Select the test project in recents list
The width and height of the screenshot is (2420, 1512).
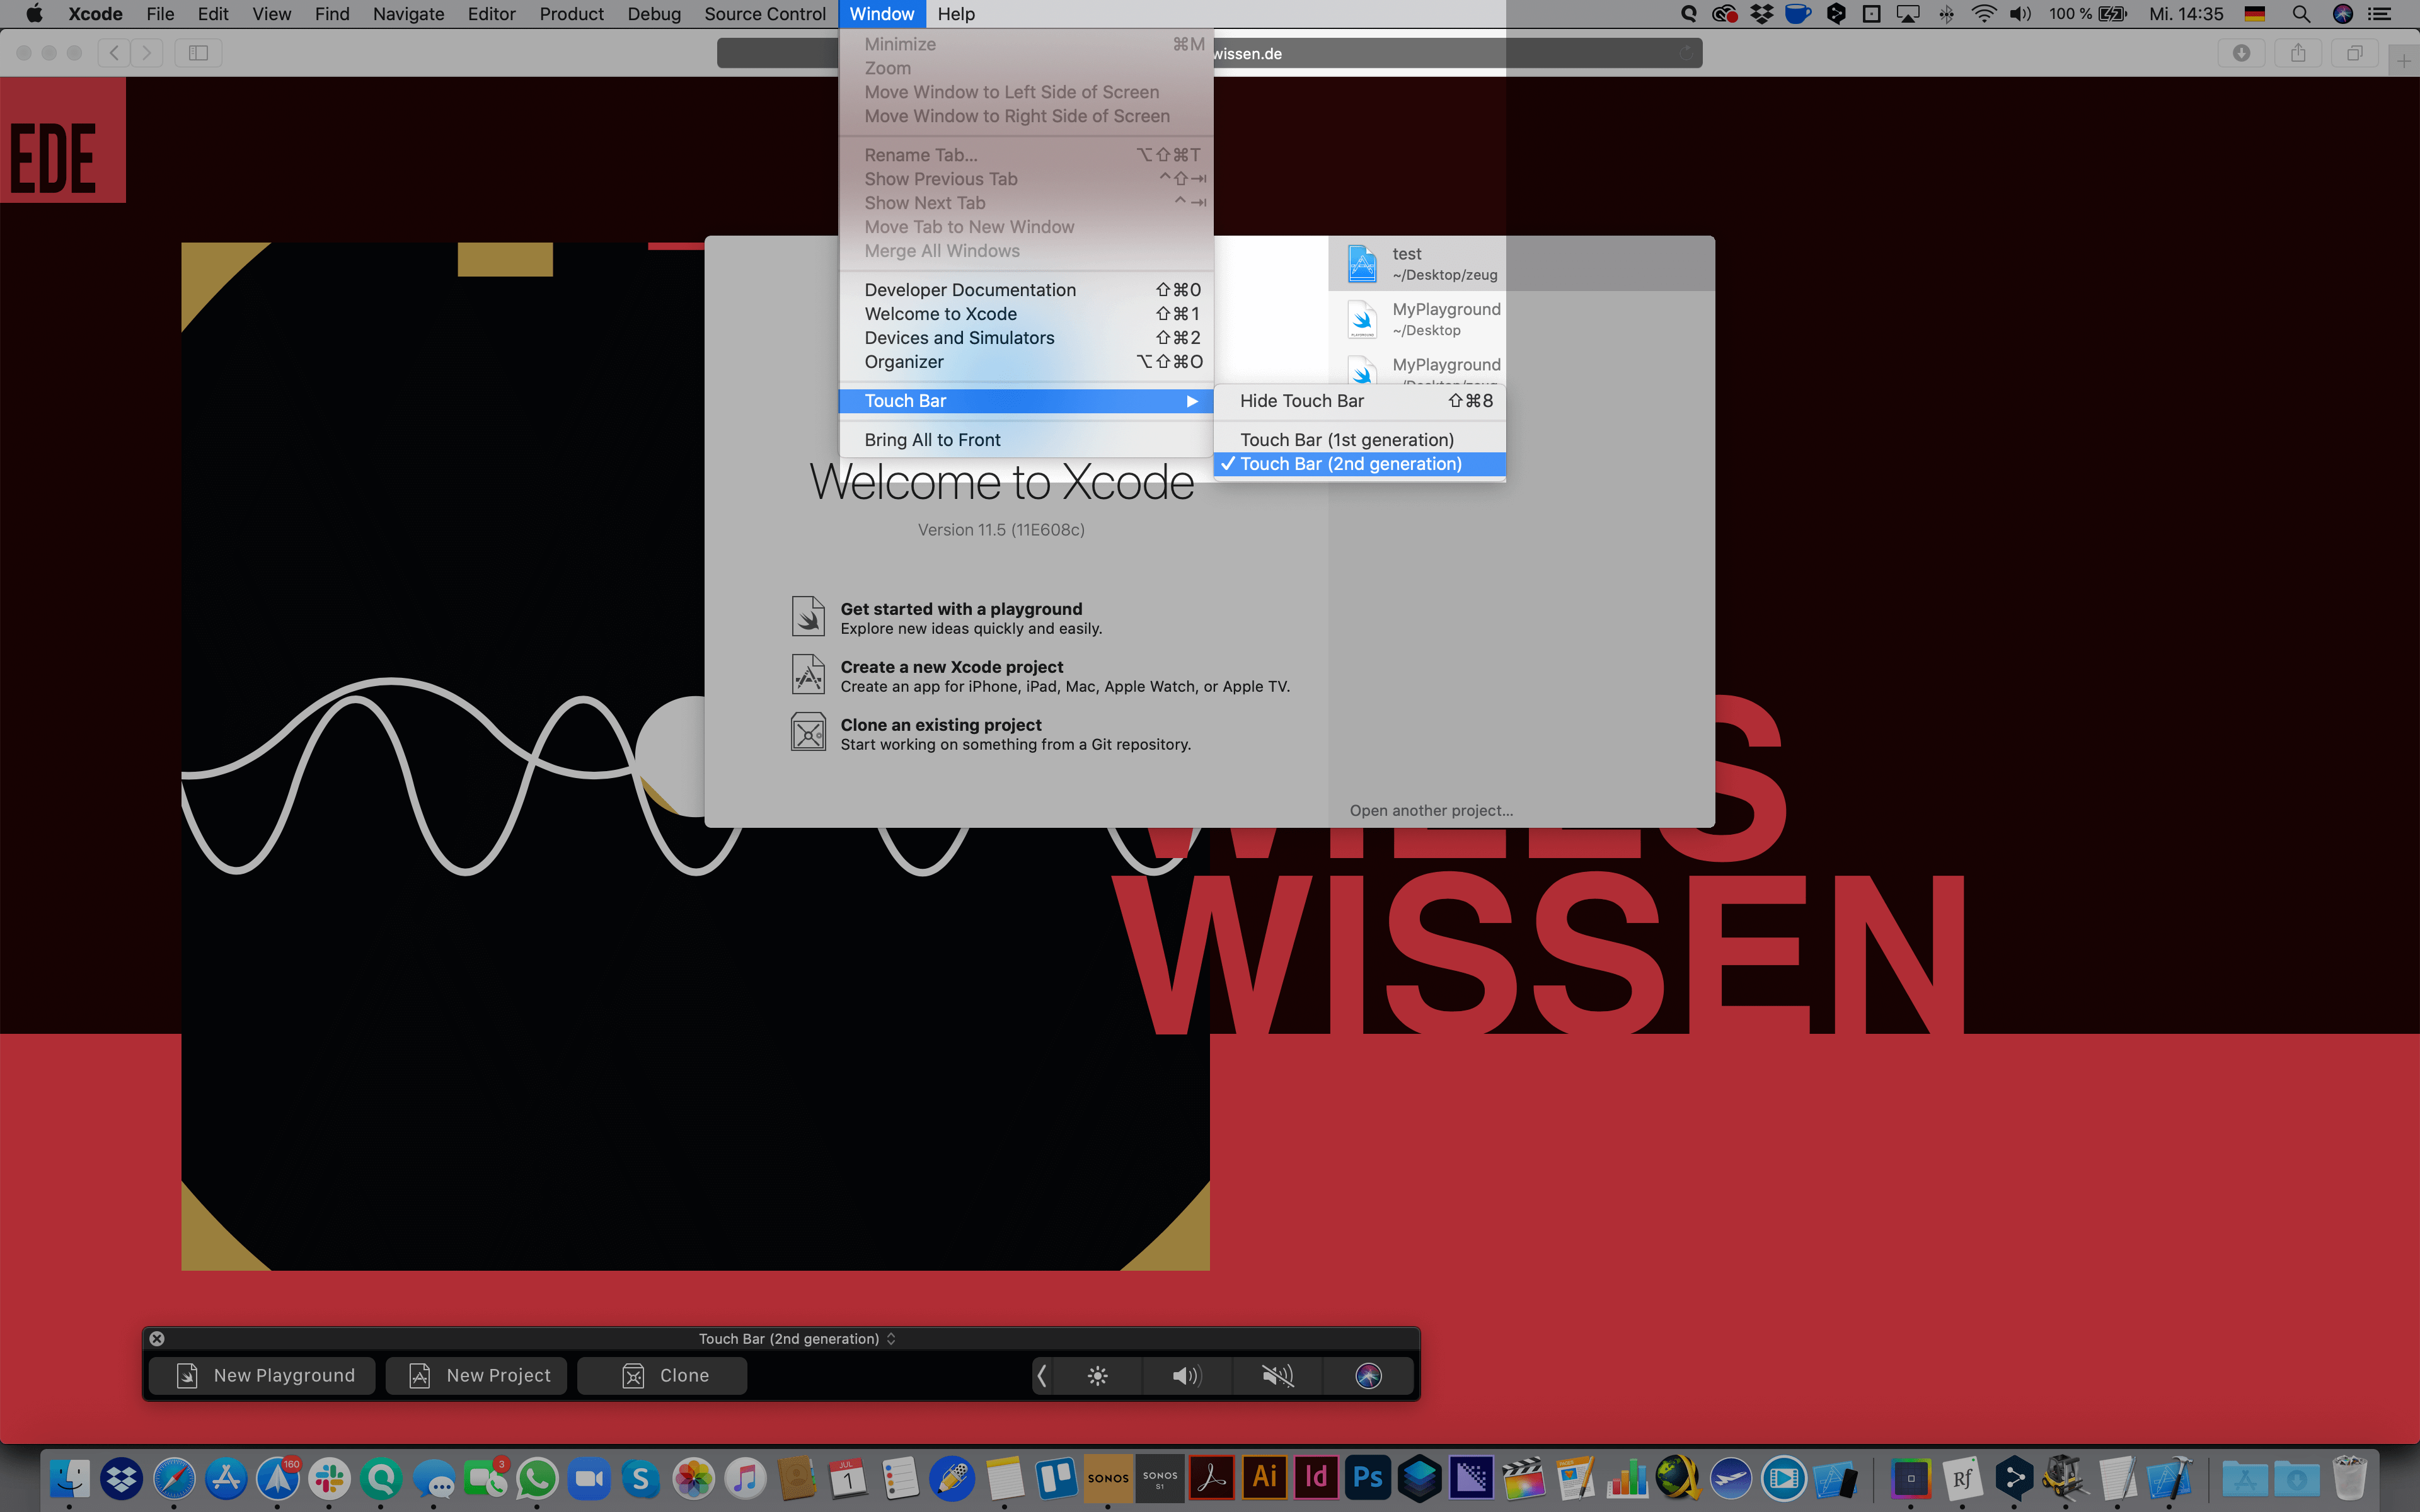pos(1420,264)
